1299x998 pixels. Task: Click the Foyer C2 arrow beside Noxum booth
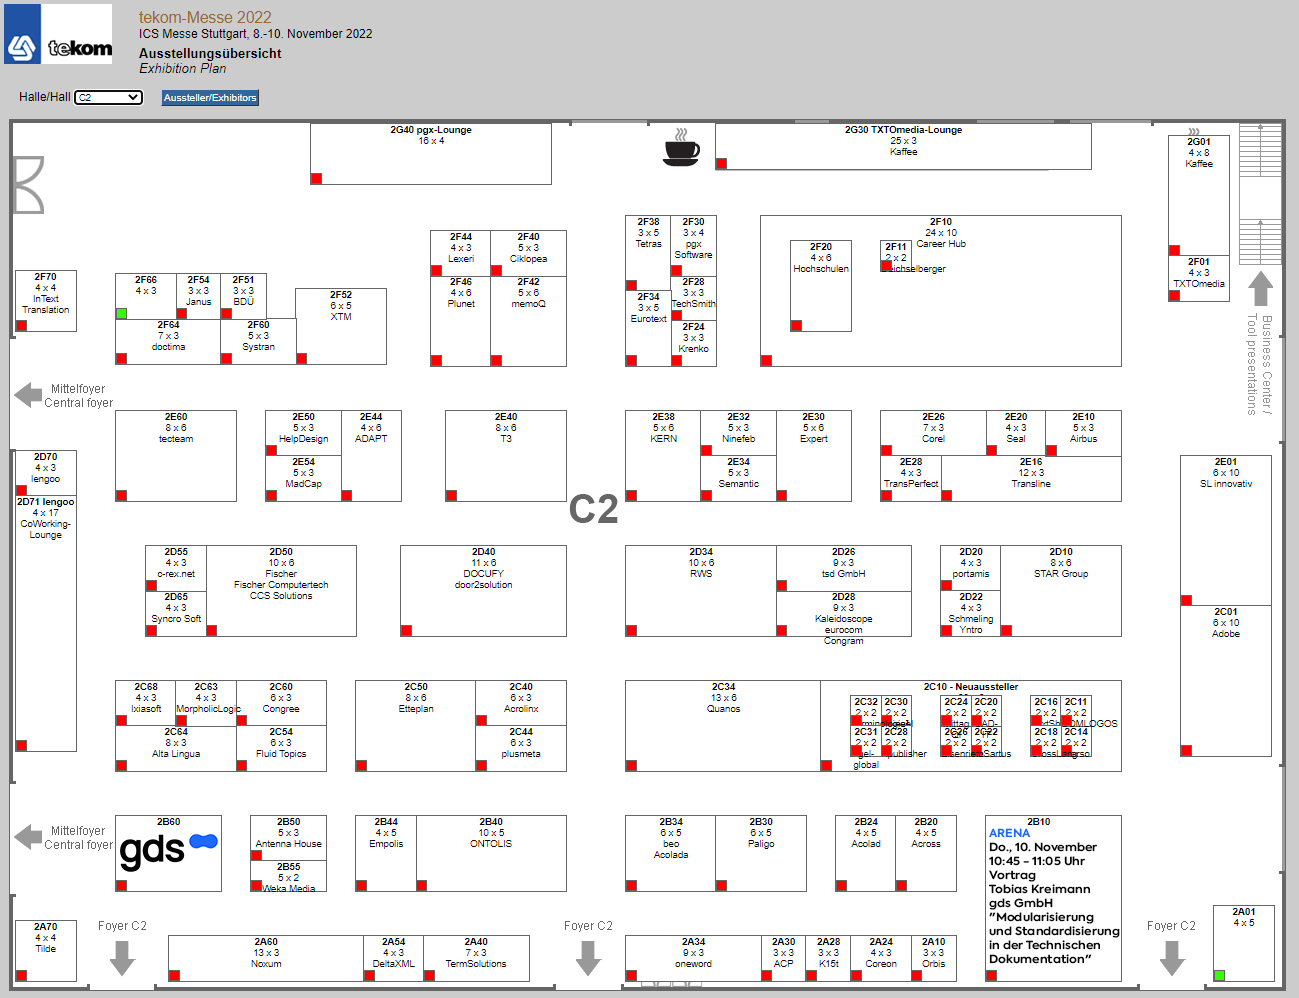click(x=122, y=957)
